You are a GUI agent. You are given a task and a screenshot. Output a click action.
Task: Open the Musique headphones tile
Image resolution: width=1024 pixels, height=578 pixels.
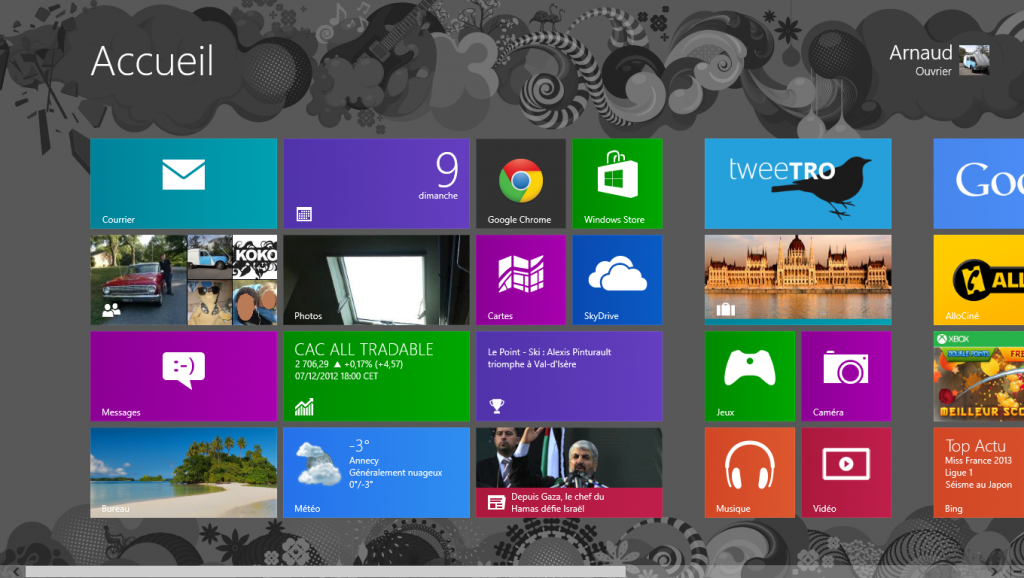click(x=749, y=472)
